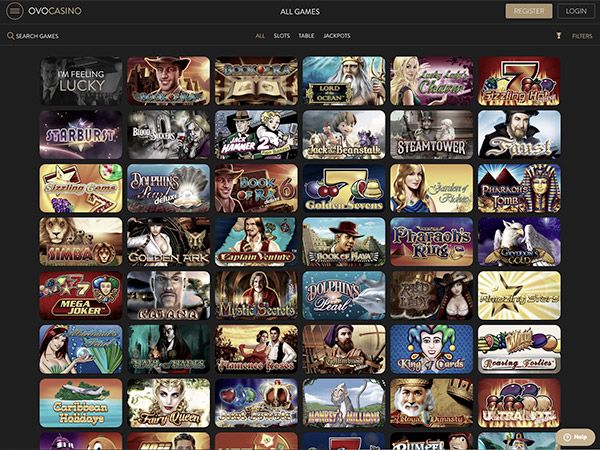Launch the Amazing Stars game

[519, 295]
